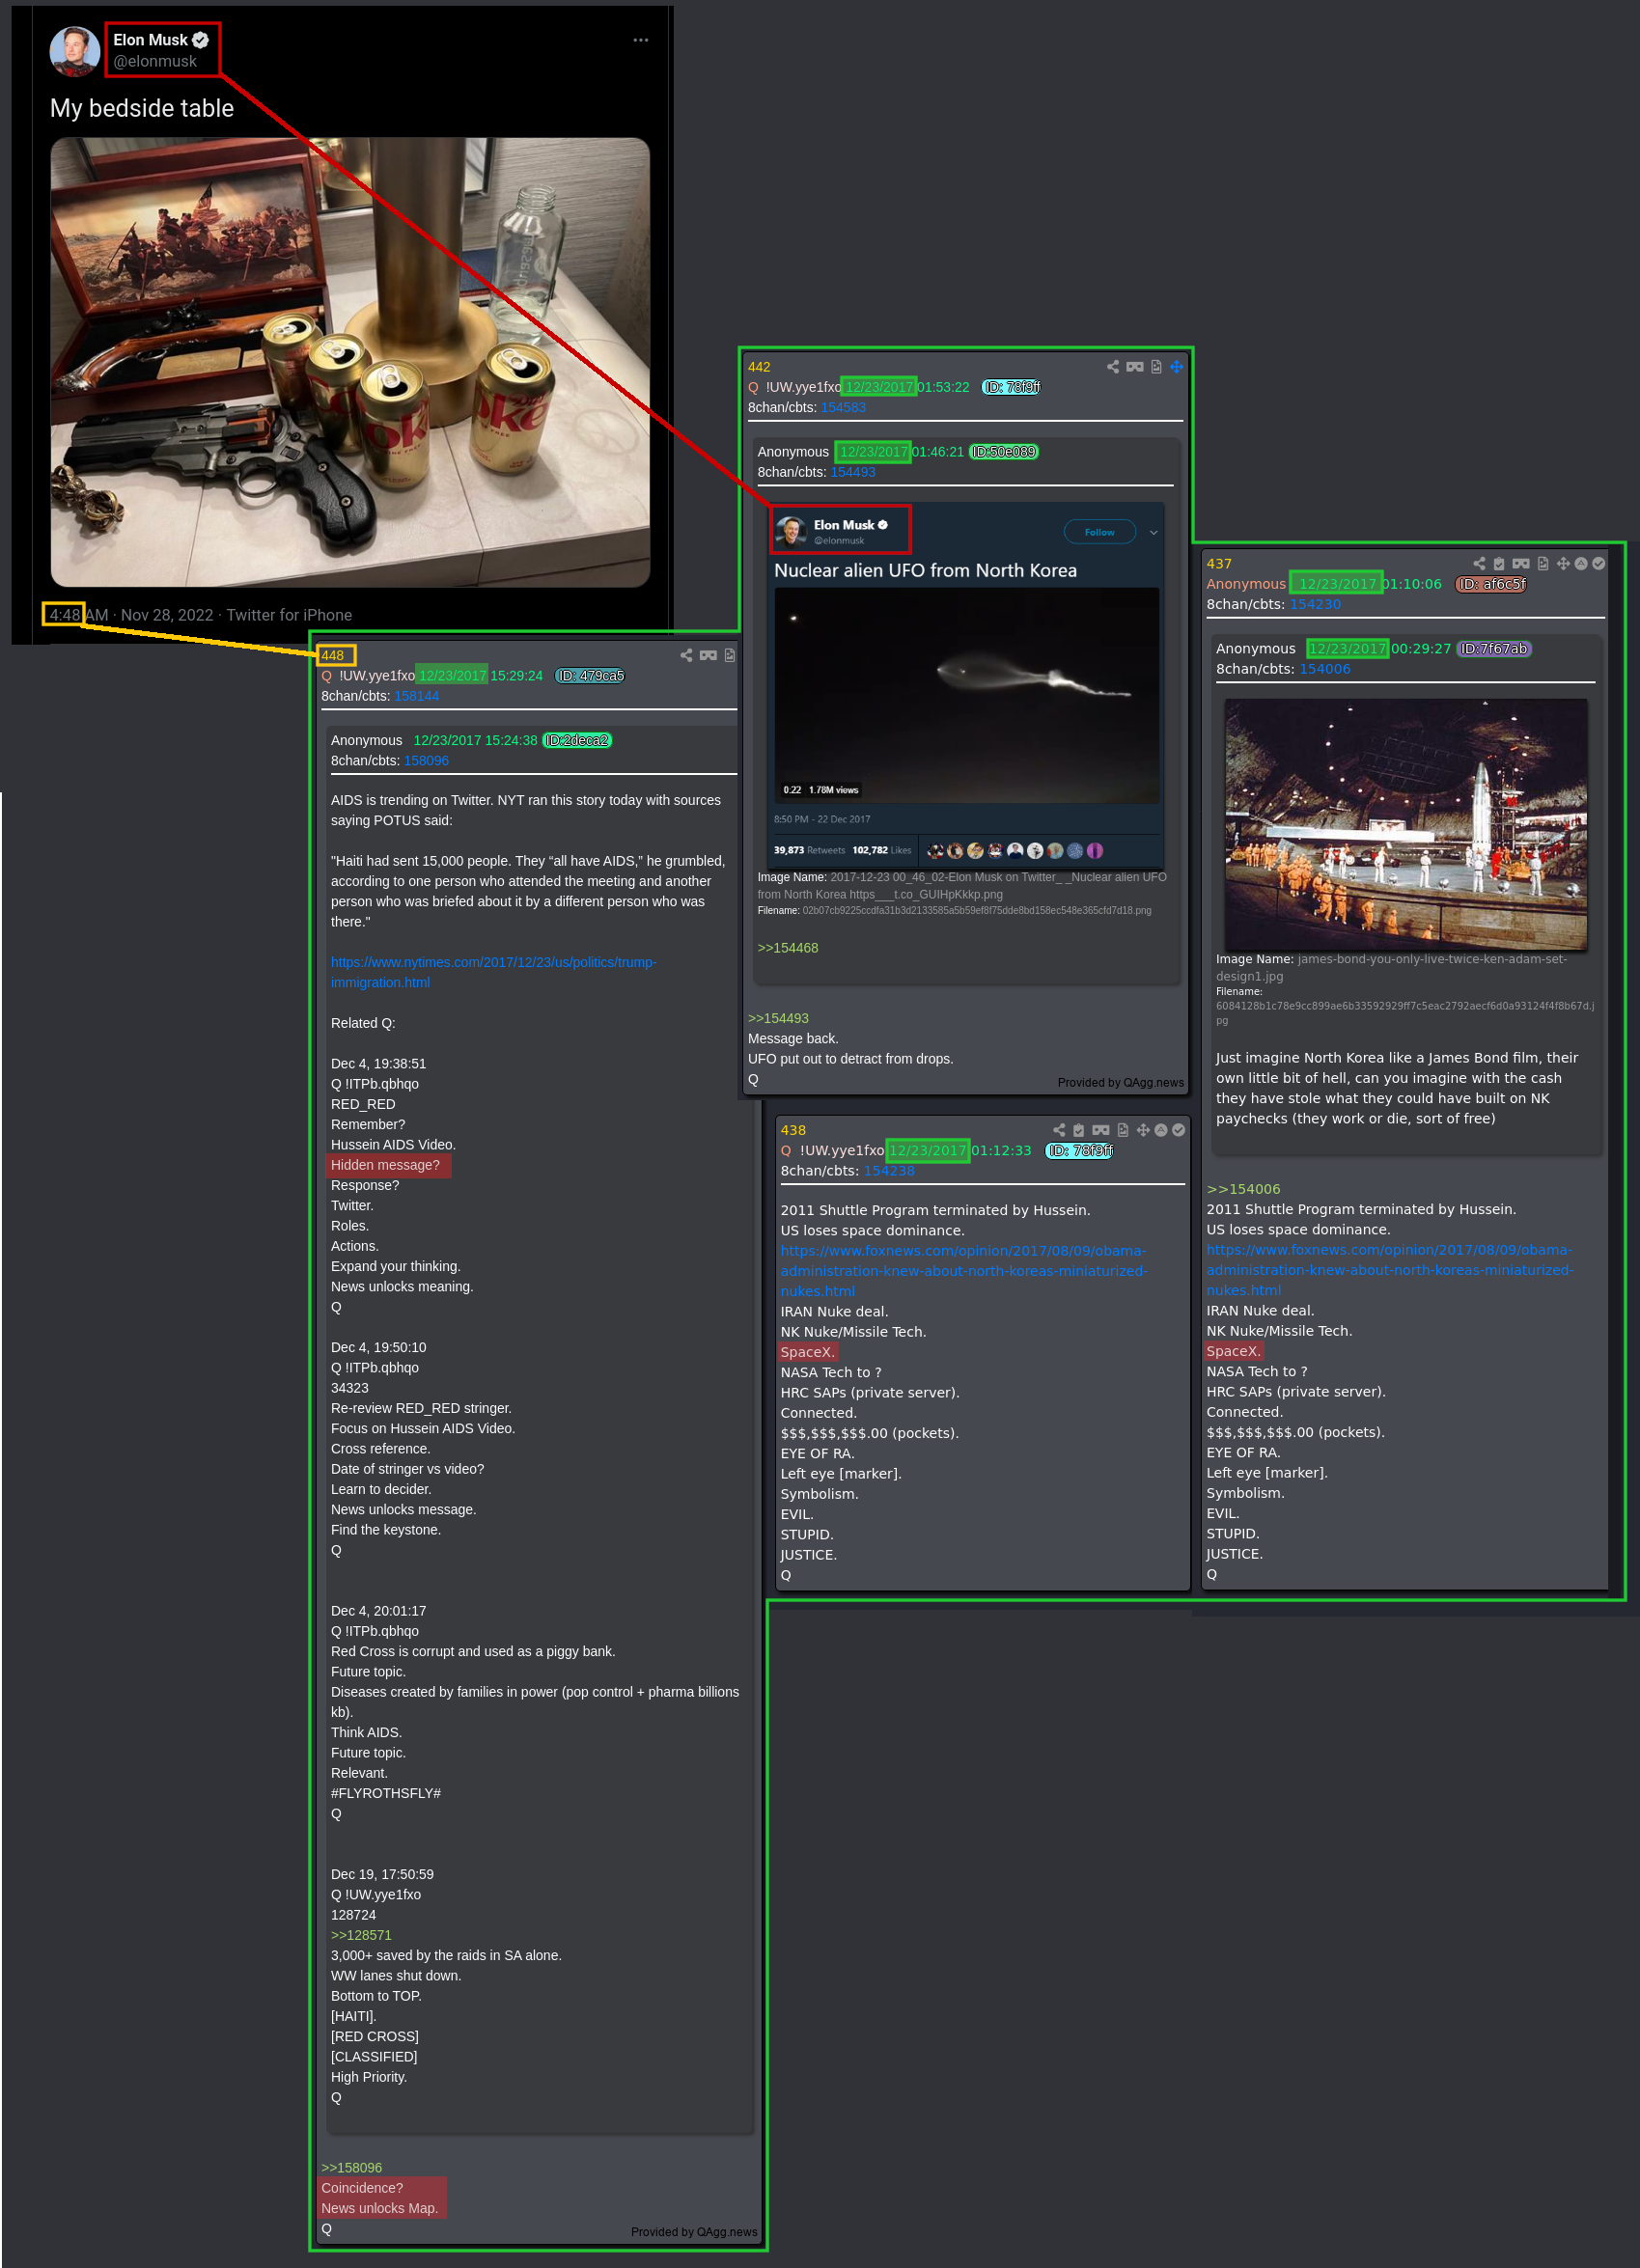
Task: Open 8chan/cbts link 158144
Action: coord(417,696)
